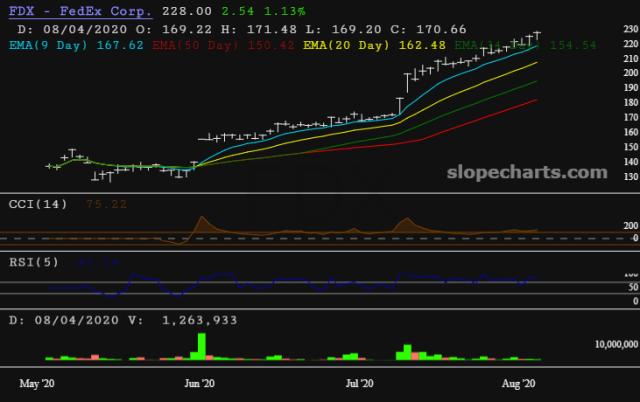Image resolution: width=640 pixels, height=402 pixels.
Task: Click the green price change 2.54
Action: [x=238, y=11]
